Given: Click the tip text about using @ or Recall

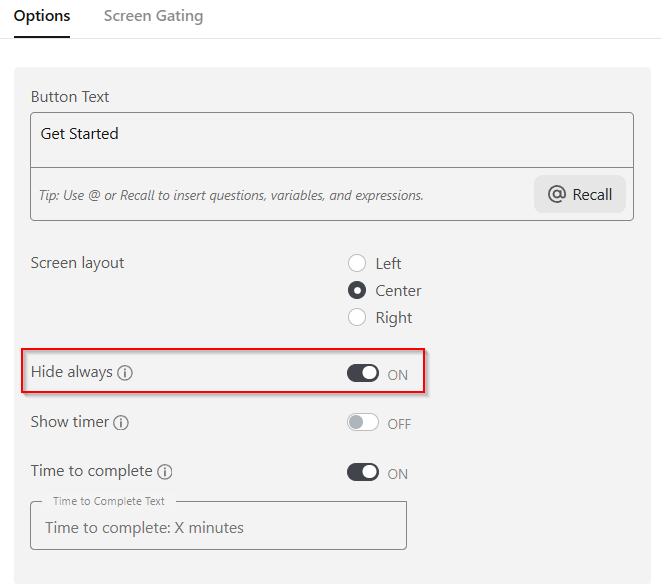Looking at the screenshot, I should tap(231, 195).
